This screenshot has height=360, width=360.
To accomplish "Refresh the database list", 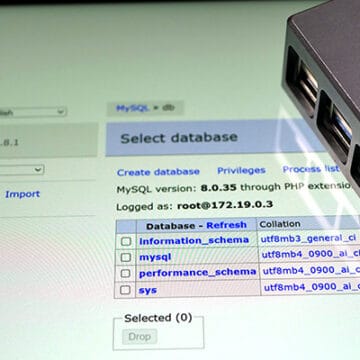I will 226,225.
